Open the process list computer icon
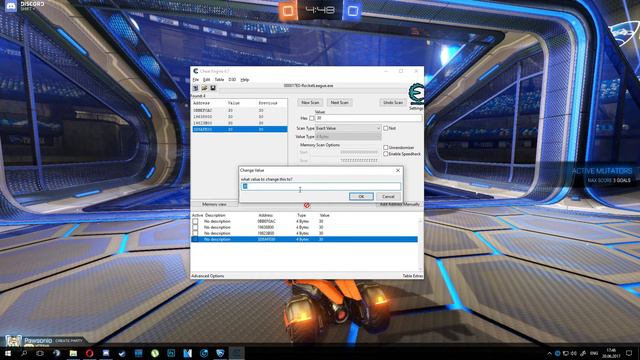640x360 pixels. pyautogui.click(x=196, y=88)
